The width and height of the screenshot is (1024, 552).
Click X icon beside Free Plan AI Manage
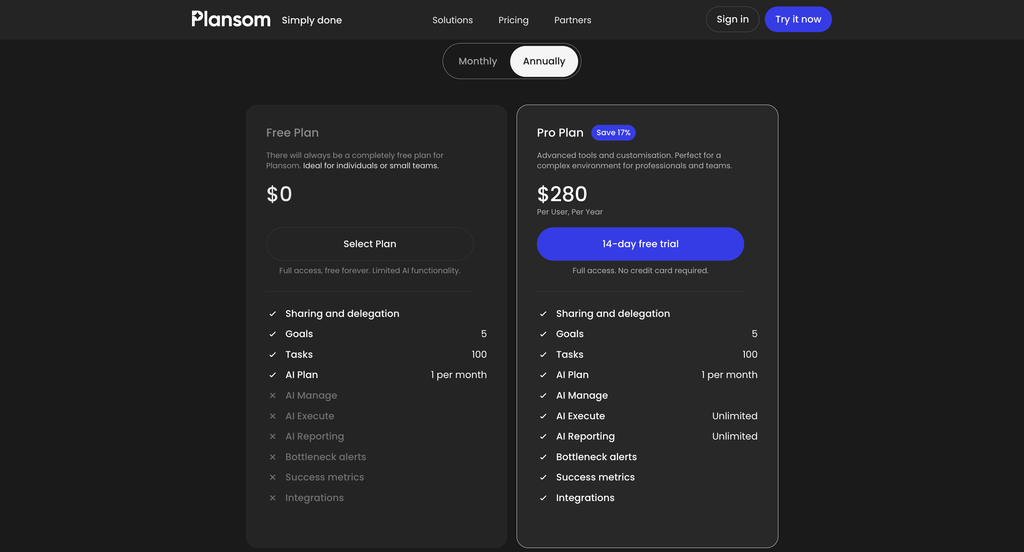pos(272,395)
